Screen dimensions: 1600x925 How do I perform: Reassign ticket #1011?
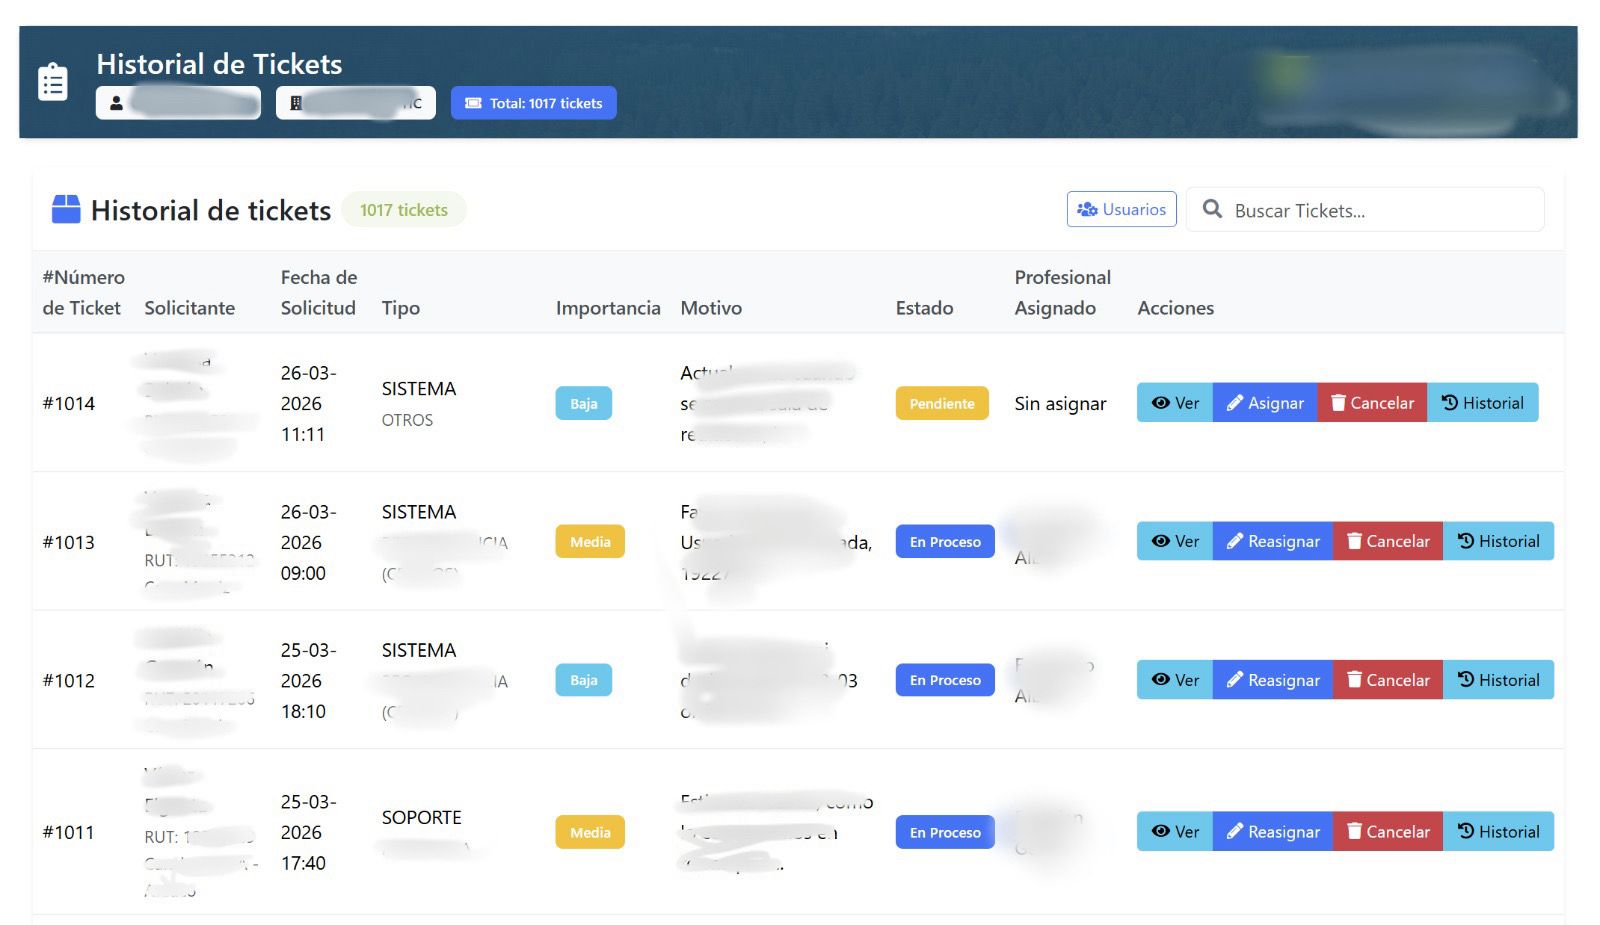point(1272,832)
